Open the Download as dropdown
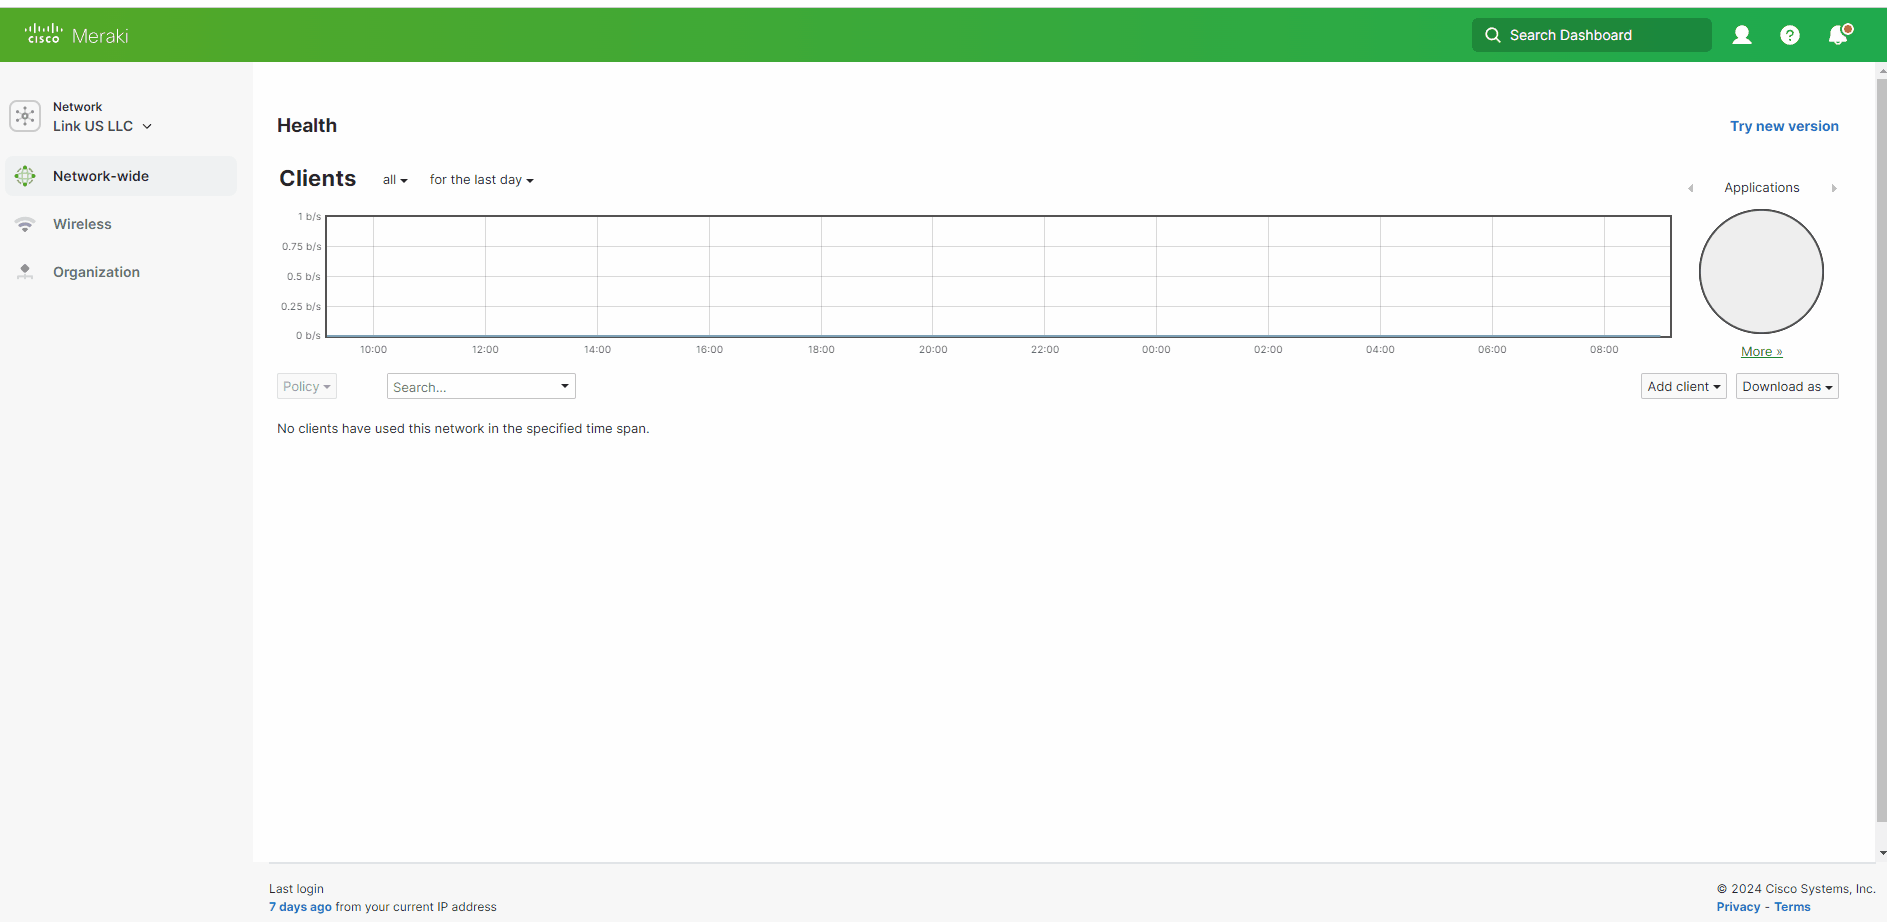 tap(1786, 387)
